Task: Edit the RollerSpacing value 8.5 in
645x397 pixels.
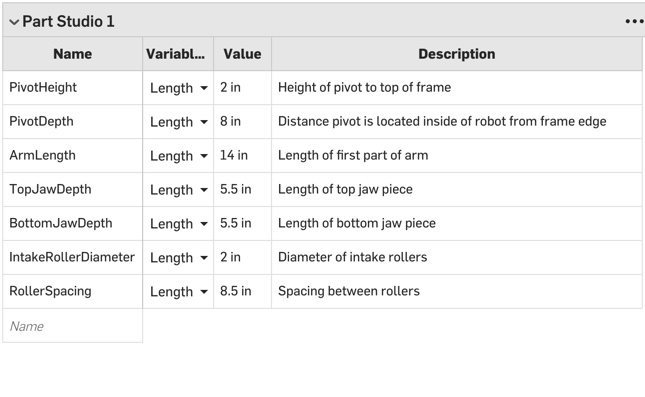Action: pyautogui.click(x=242, y=291)
